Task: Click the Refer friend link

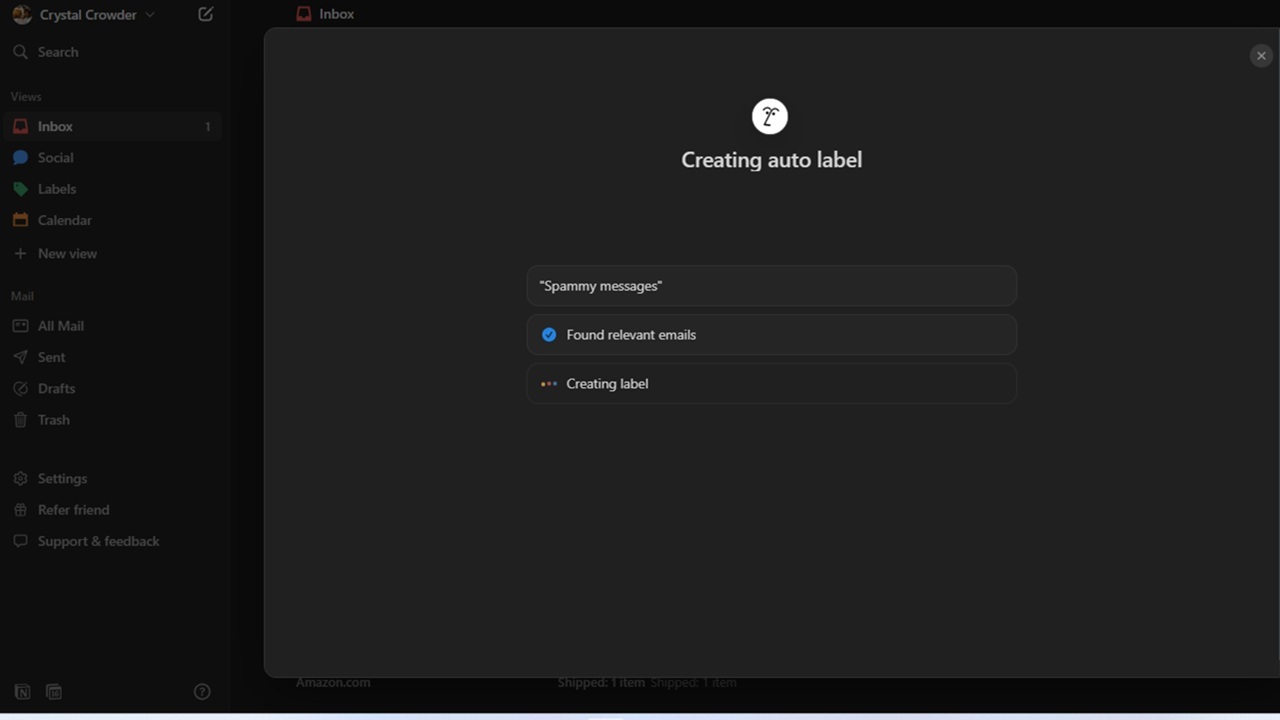Action: pyautogui.click(x=73, y=510)
